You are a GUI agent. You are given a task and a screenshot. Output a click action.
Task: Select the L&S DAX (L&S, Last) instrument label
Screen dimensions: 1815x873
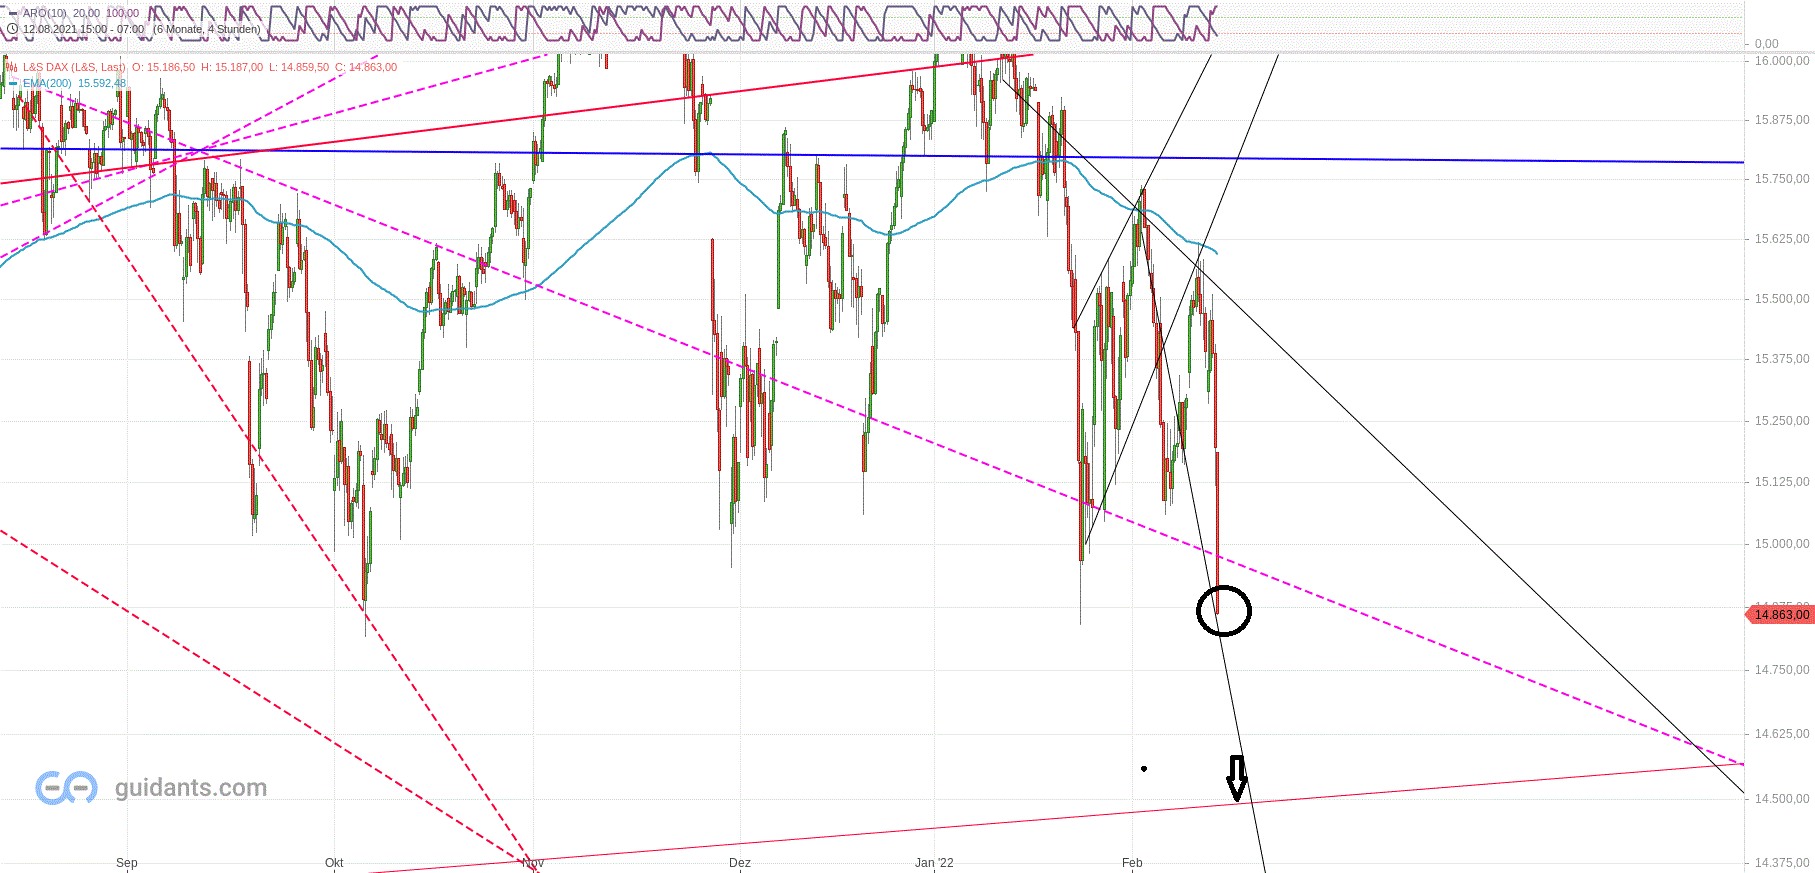(x=75, y=67)
